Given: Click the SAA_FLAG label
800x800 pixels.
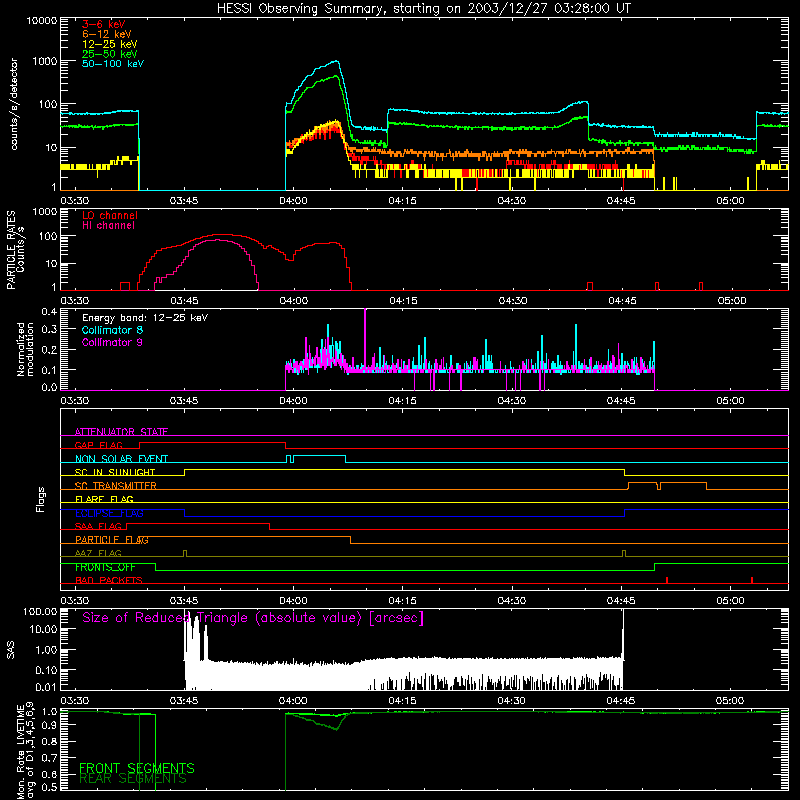Looking at the screenshot, I should point(98,526).
